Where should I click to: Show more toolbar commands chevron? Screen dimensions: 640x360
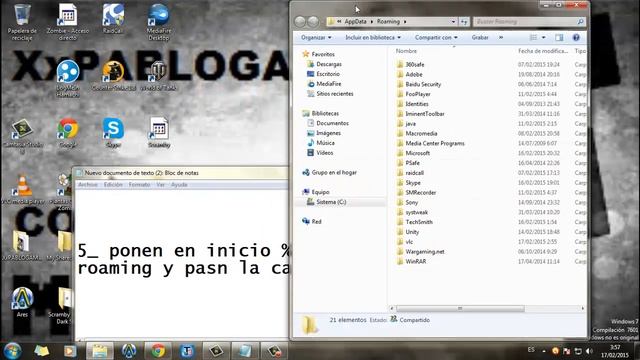[501, 38]
